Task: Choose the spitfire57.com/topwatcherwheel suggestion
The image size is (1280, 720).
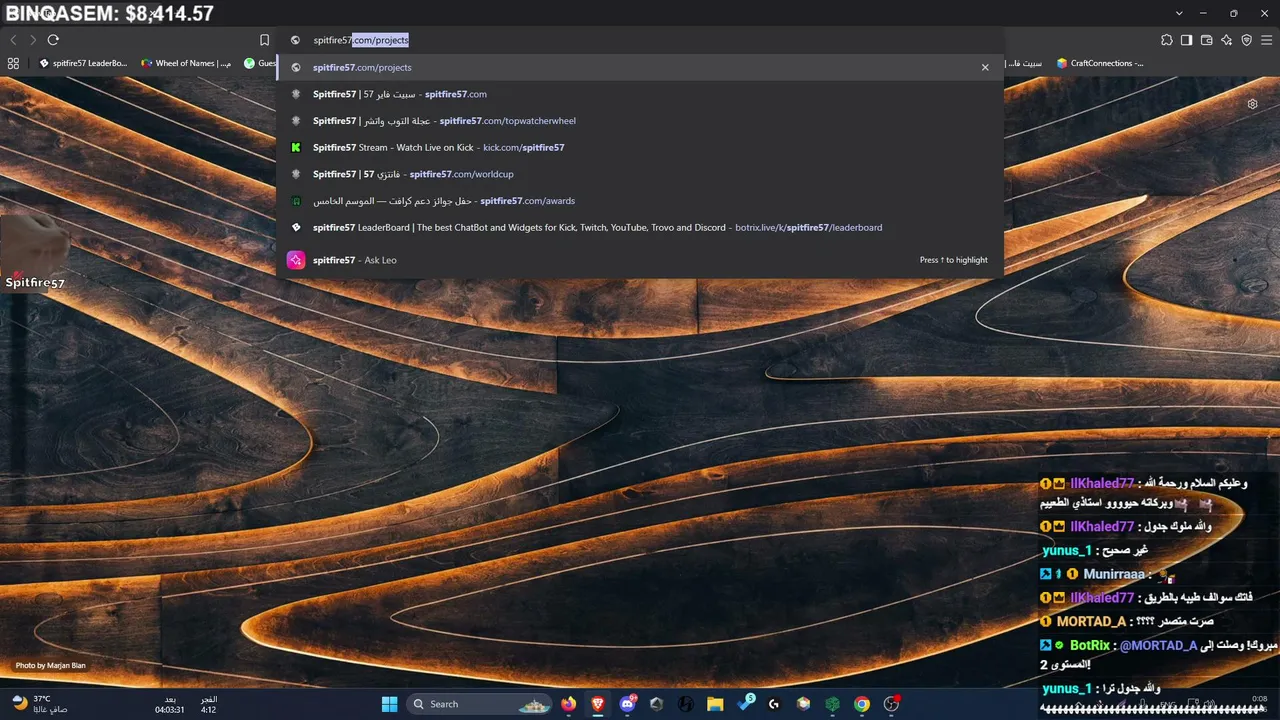Action: point(640,121)
